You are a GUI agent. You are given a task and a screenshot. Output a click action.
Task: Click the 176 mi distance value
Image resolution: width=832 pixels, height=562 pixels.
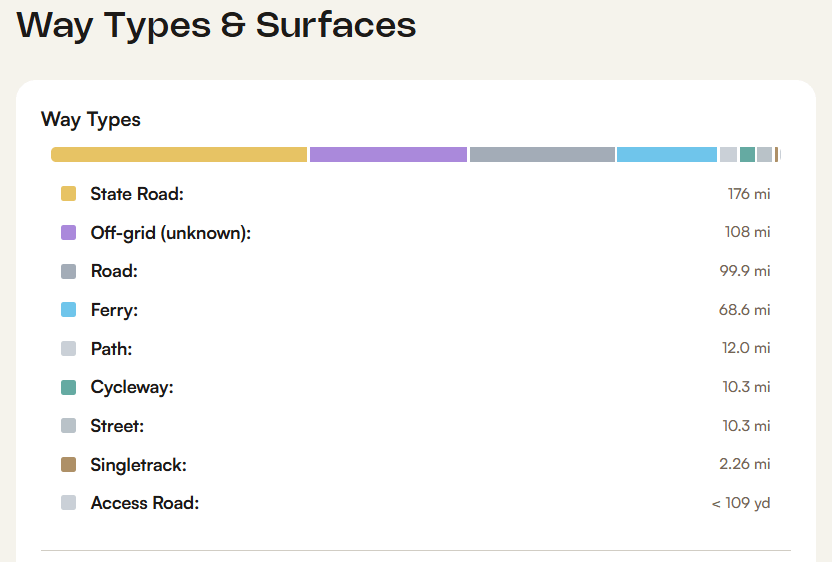point(749,194)
